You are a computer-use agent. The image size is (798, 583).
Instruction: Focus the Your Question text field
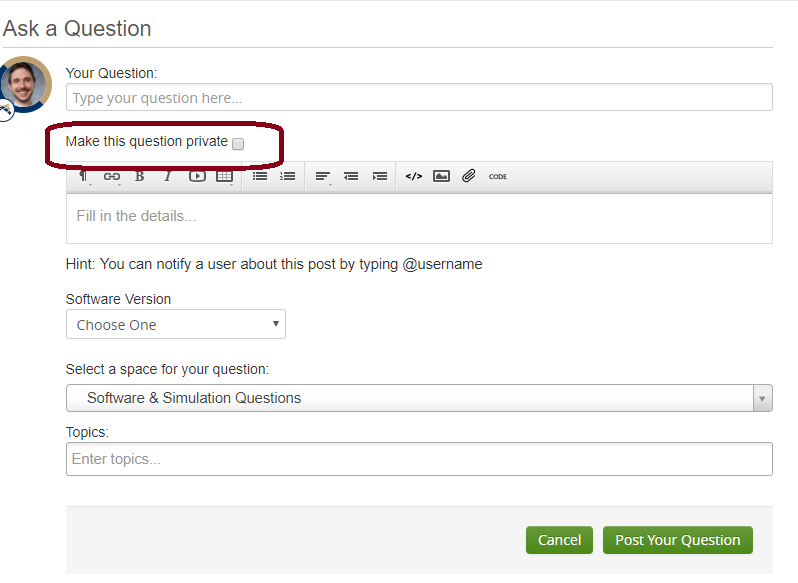point(419,98)
